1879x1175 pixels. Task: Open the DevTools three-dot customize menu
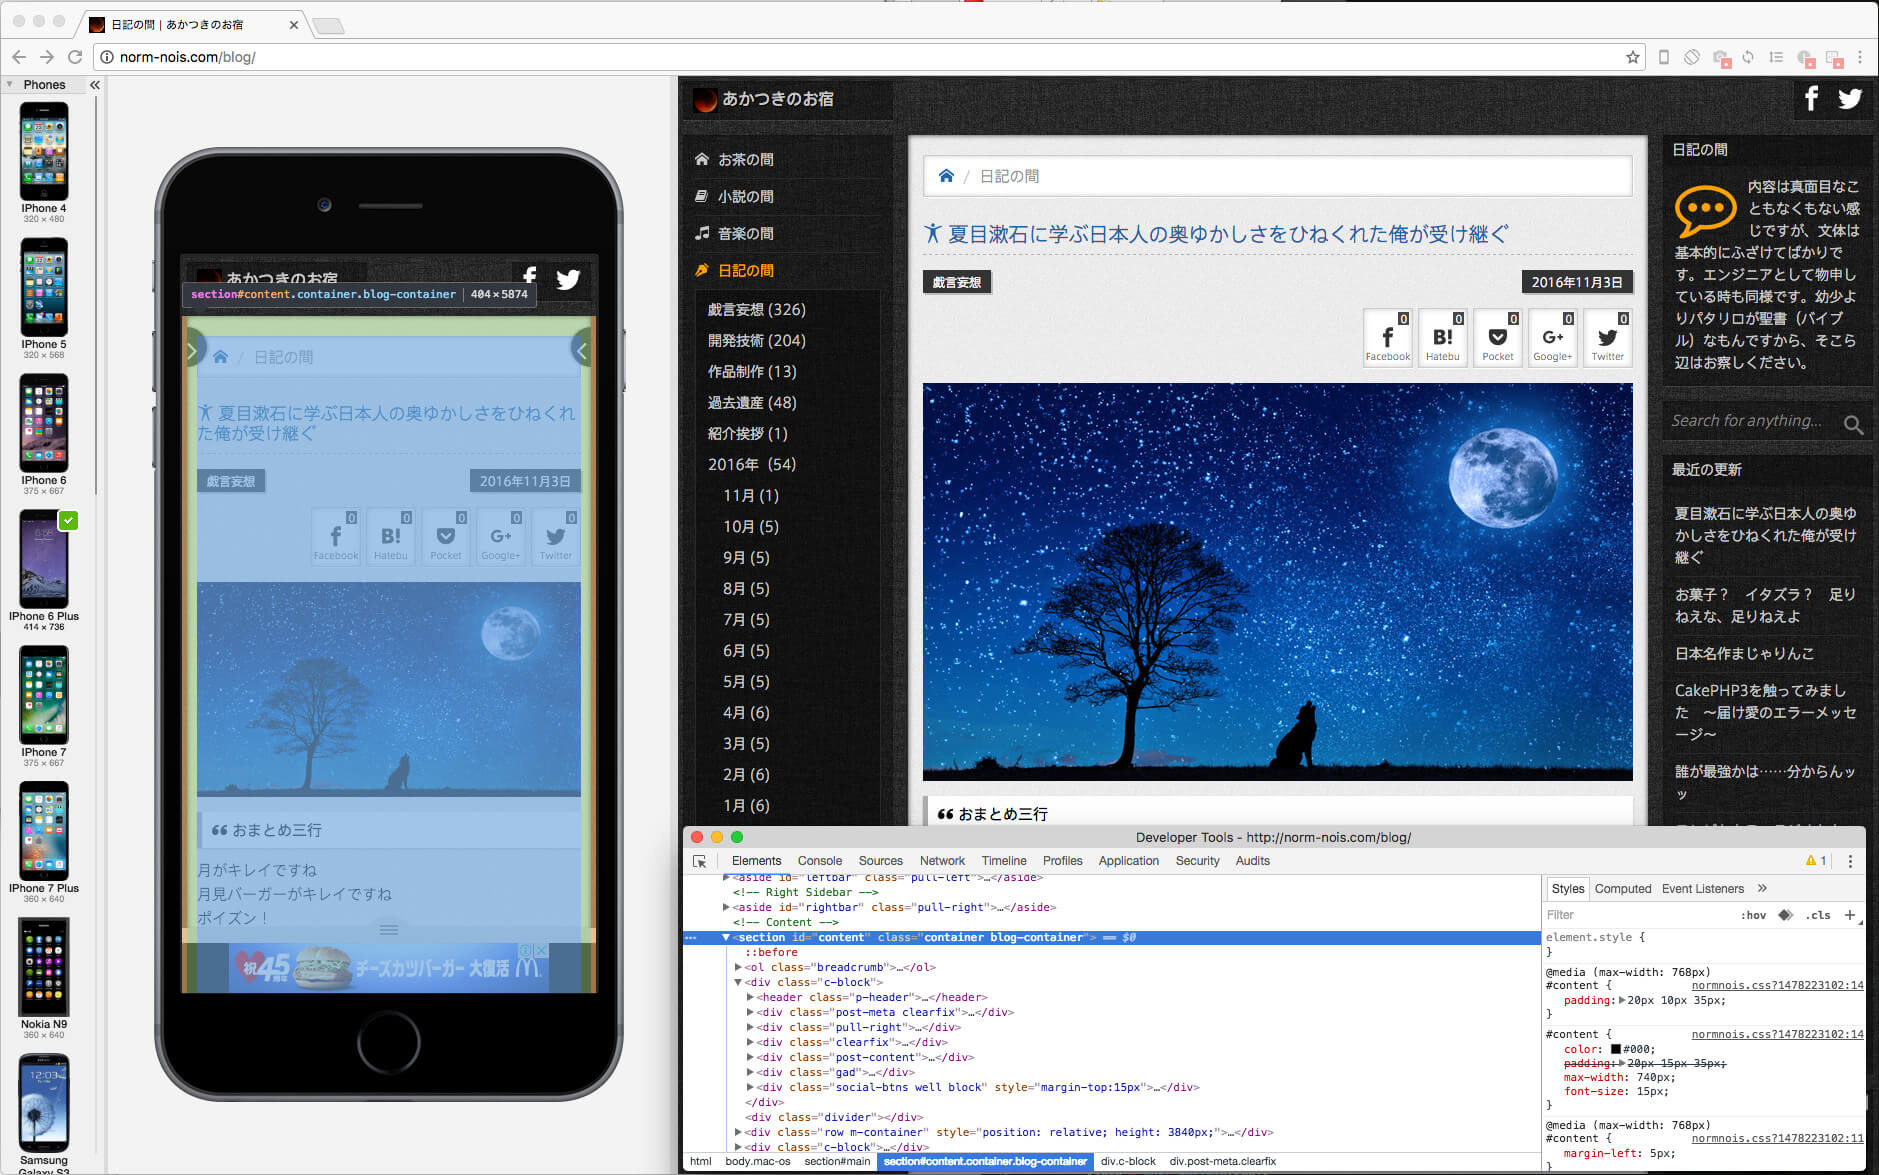[x=1850, y=861]
